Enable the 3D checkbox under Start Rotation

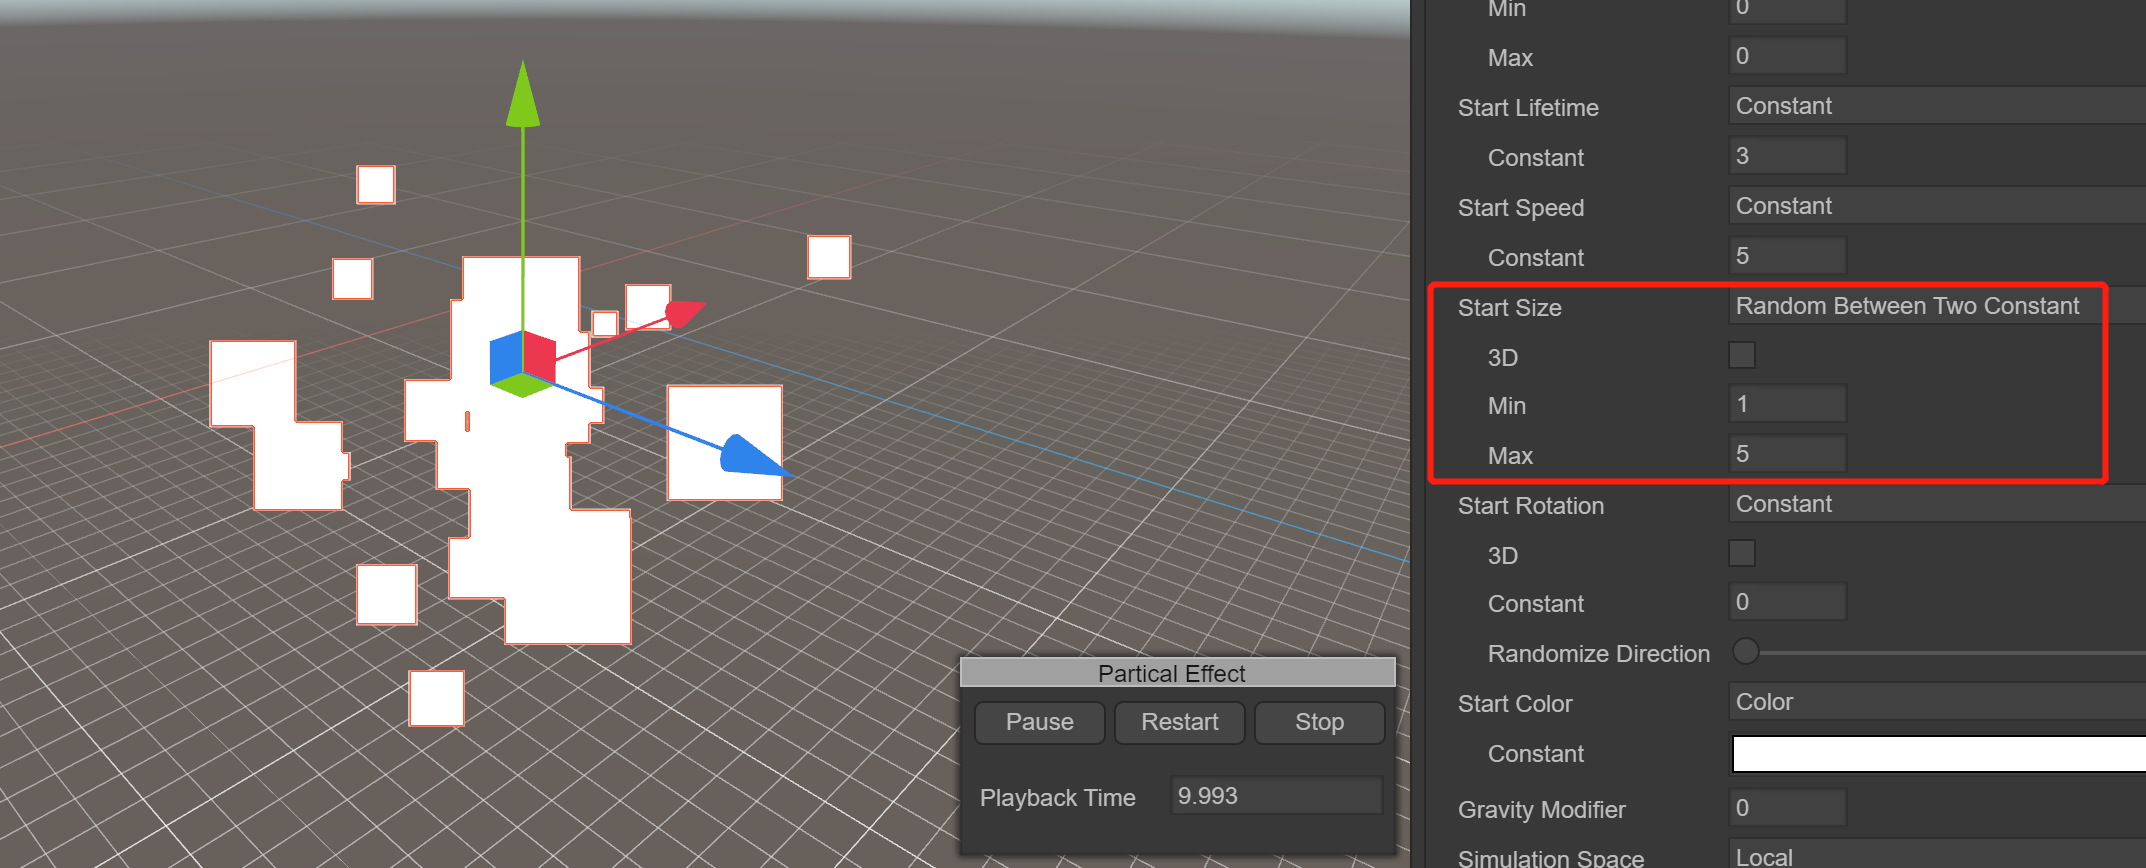[1742, 554]
